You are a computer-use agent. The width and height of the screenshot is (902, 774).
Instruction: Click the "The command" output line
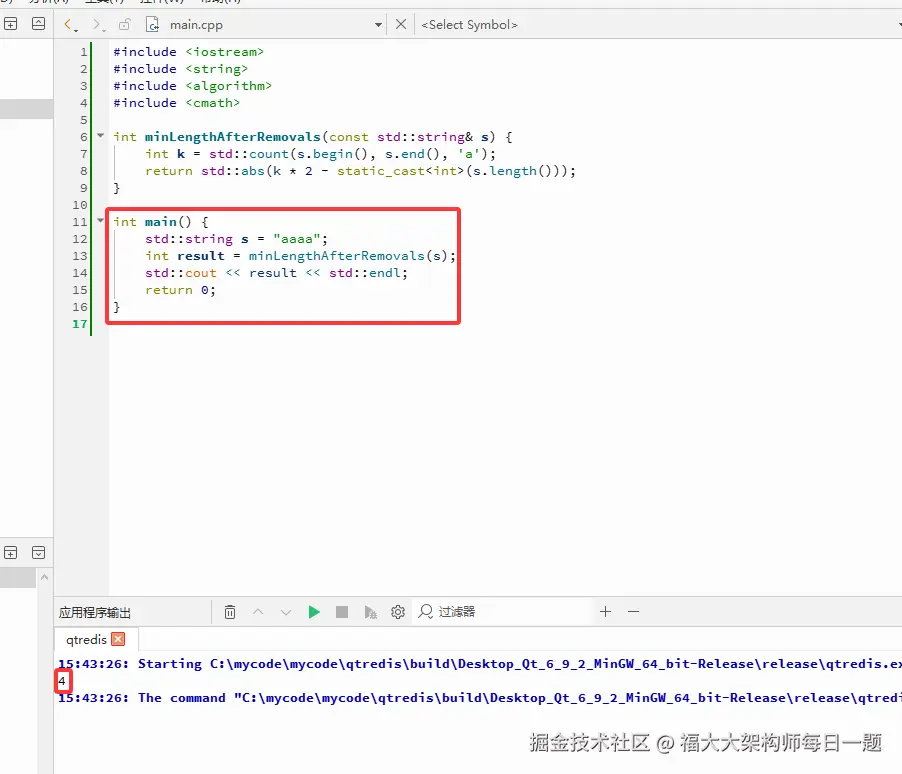click(x=480, y=698)
